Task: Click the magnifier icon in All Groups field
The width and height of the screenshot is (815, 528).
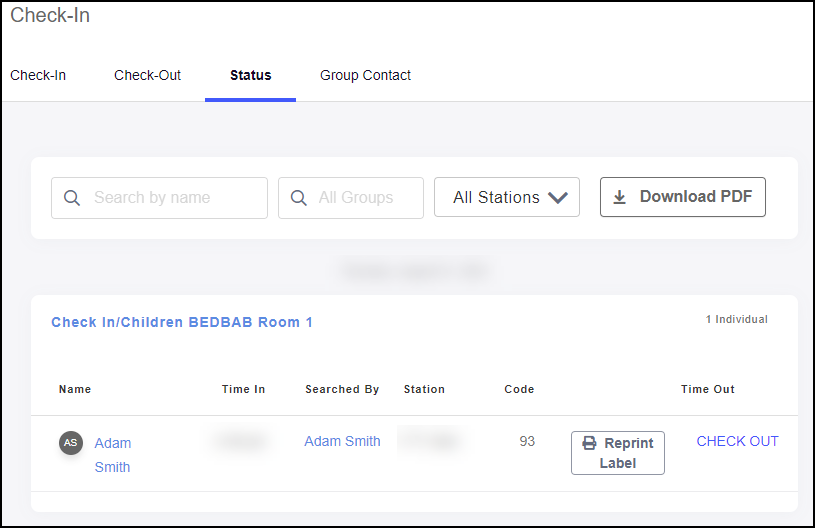Action: tap(298, 198)
